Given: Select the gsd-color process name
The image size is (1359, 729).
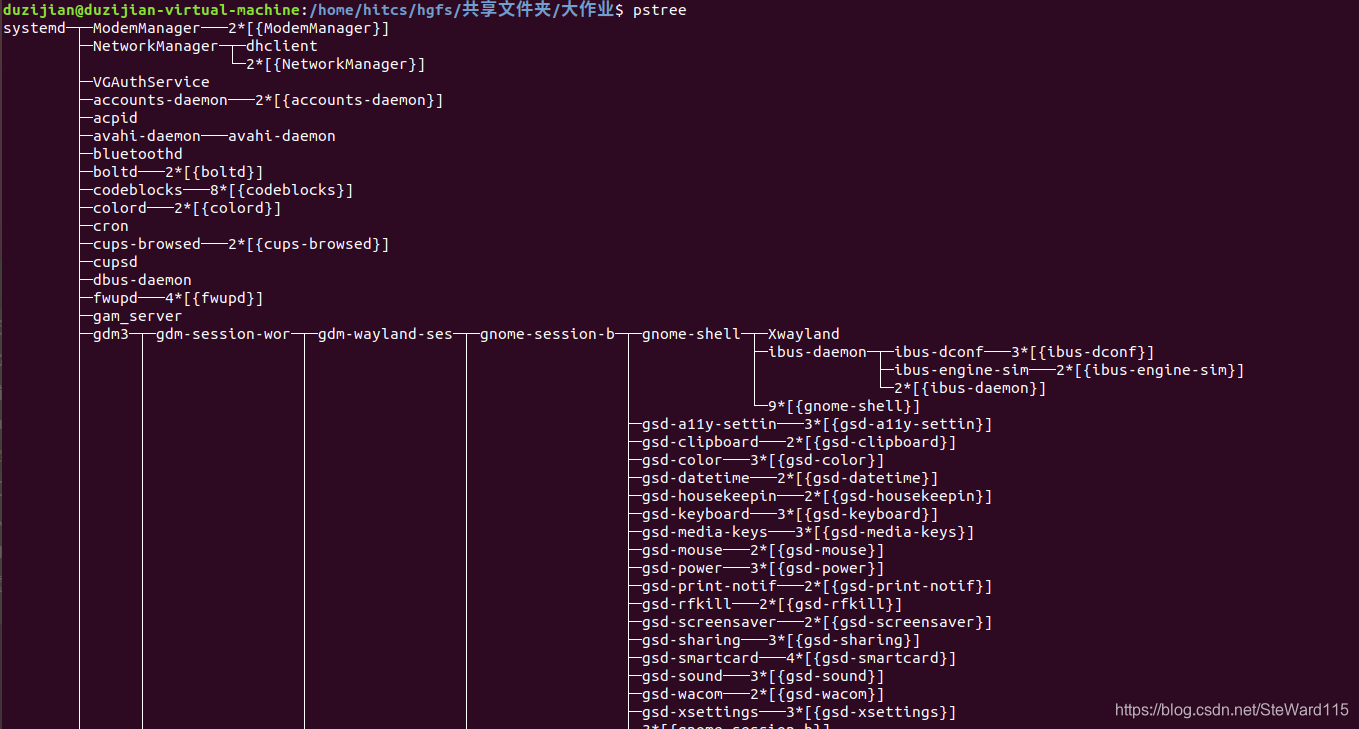Looking at the screenshot, I should click(x=682, y=460).
